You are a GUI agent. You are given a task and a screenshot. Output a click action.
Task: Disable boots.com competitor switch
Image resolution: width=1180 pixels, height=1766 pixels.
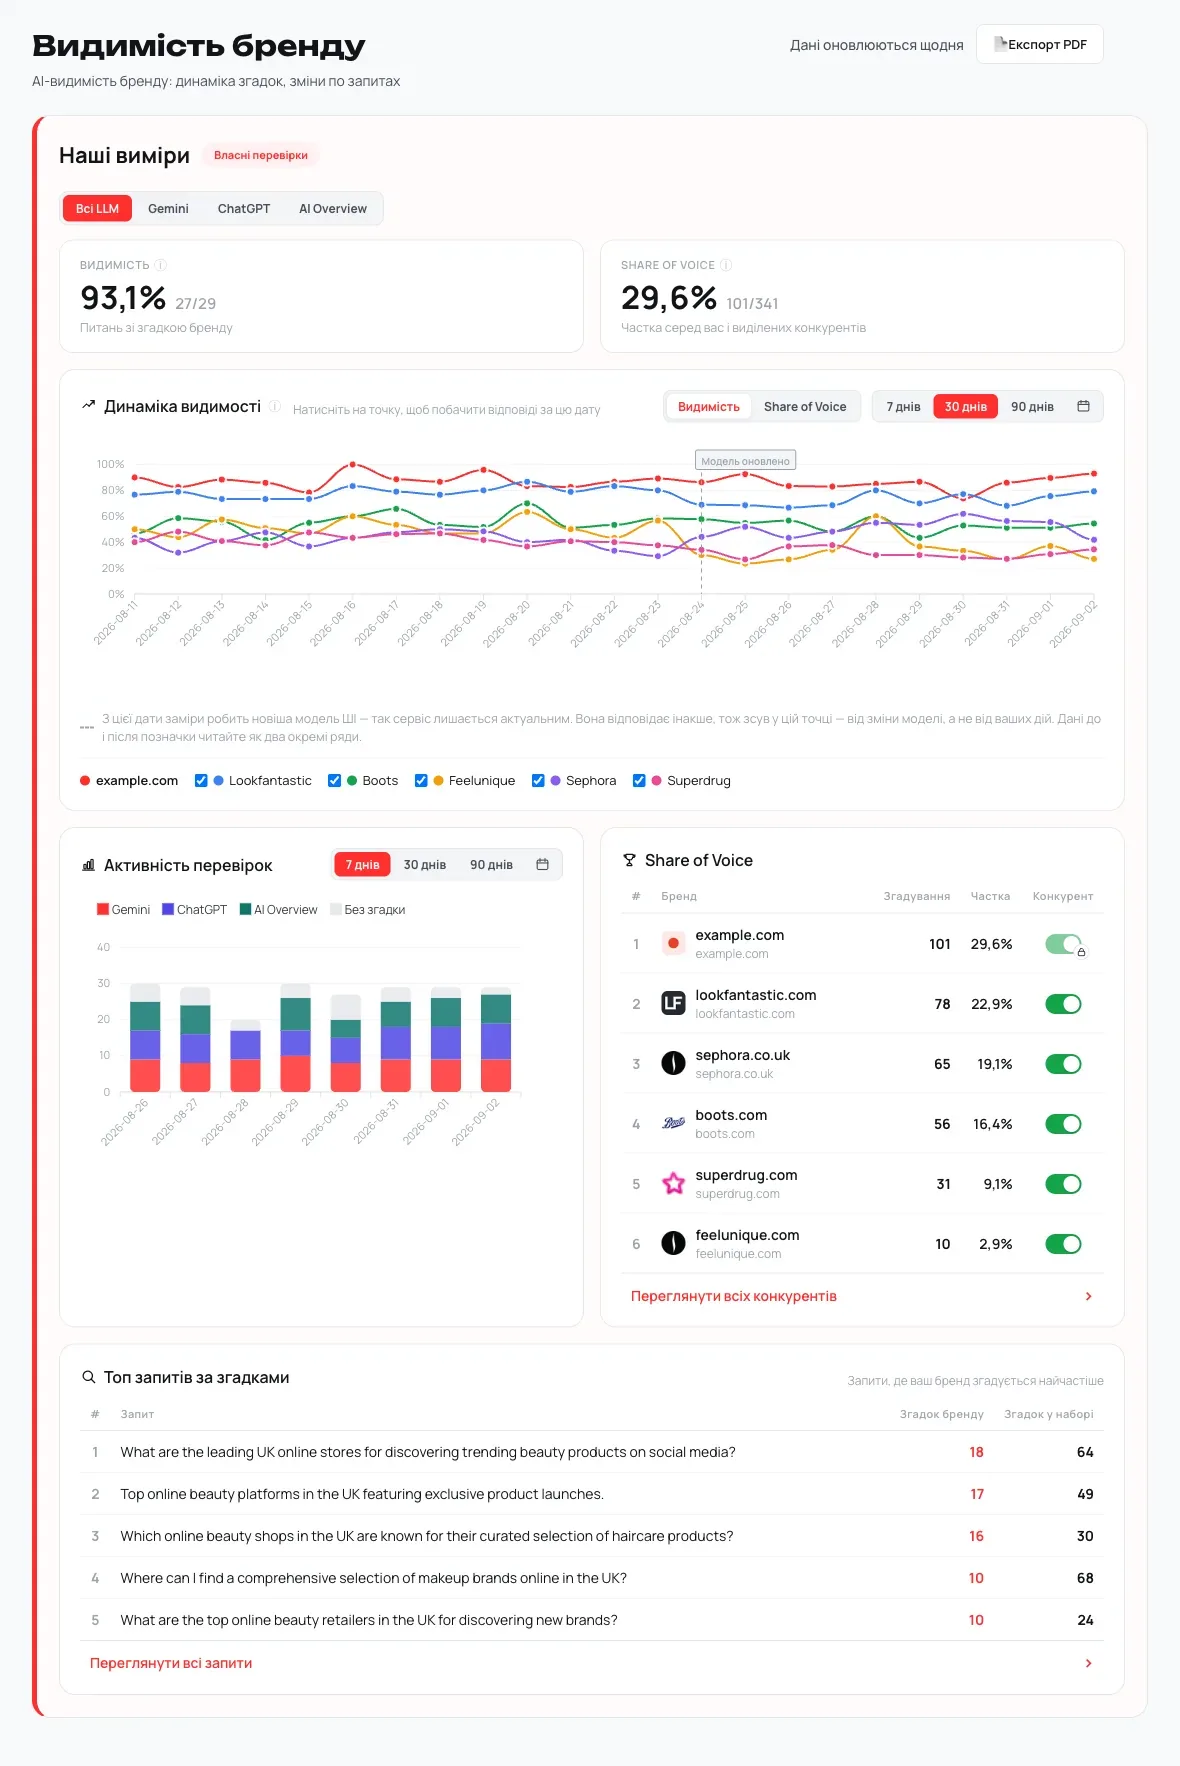pyautogui.click(x=1063, y=1124)
